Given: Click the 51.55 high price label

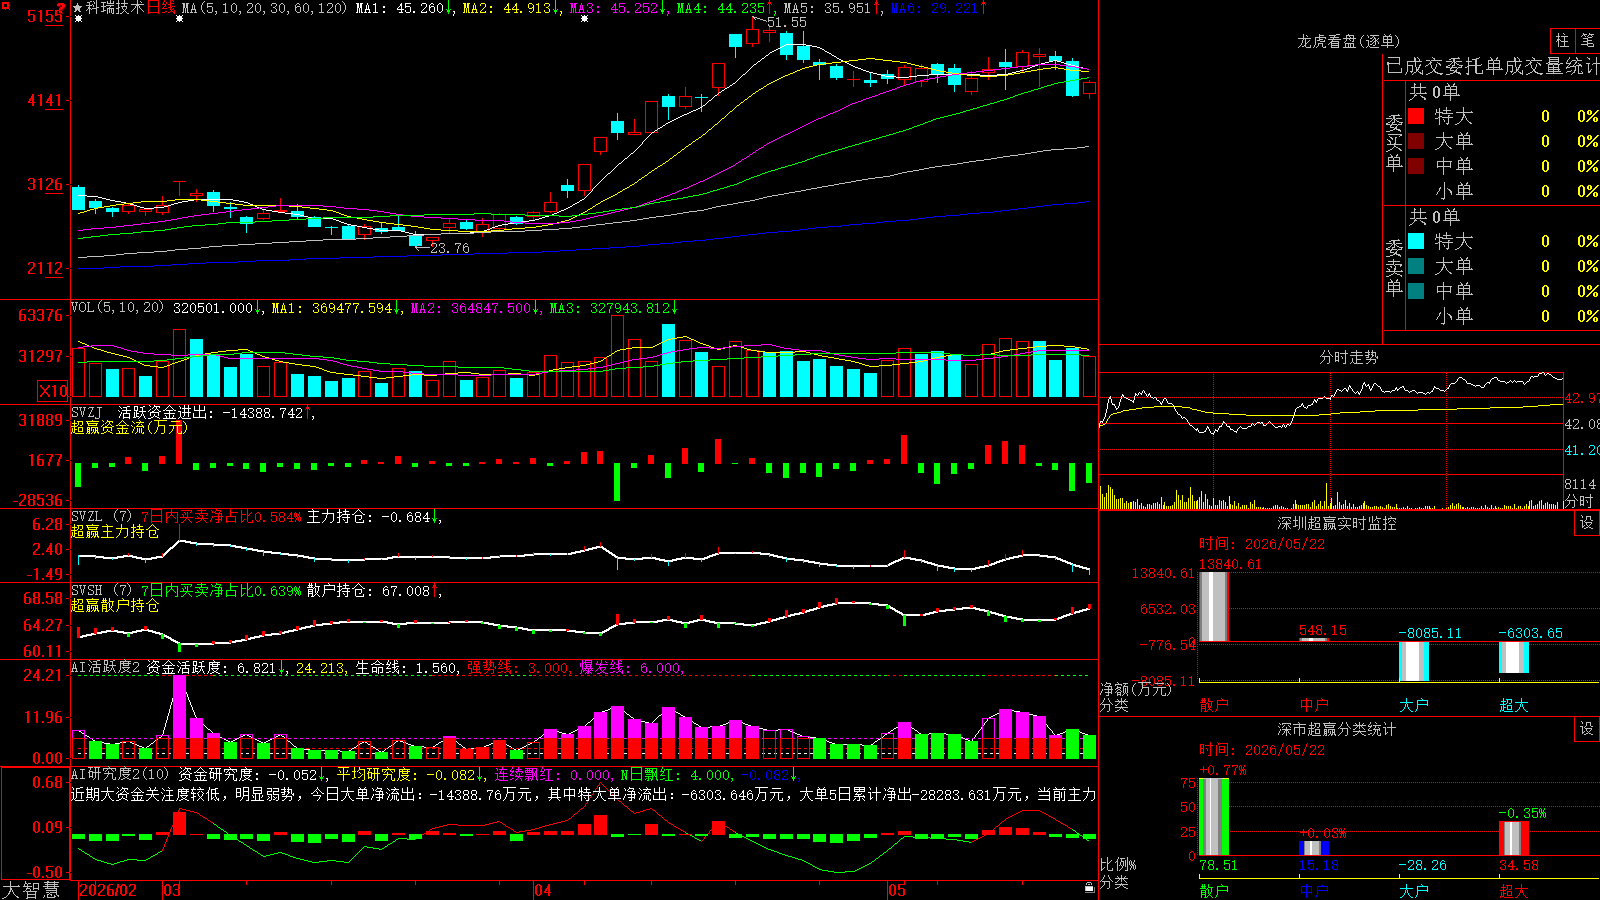Looking at the screenshot, I should pos(786,22).
